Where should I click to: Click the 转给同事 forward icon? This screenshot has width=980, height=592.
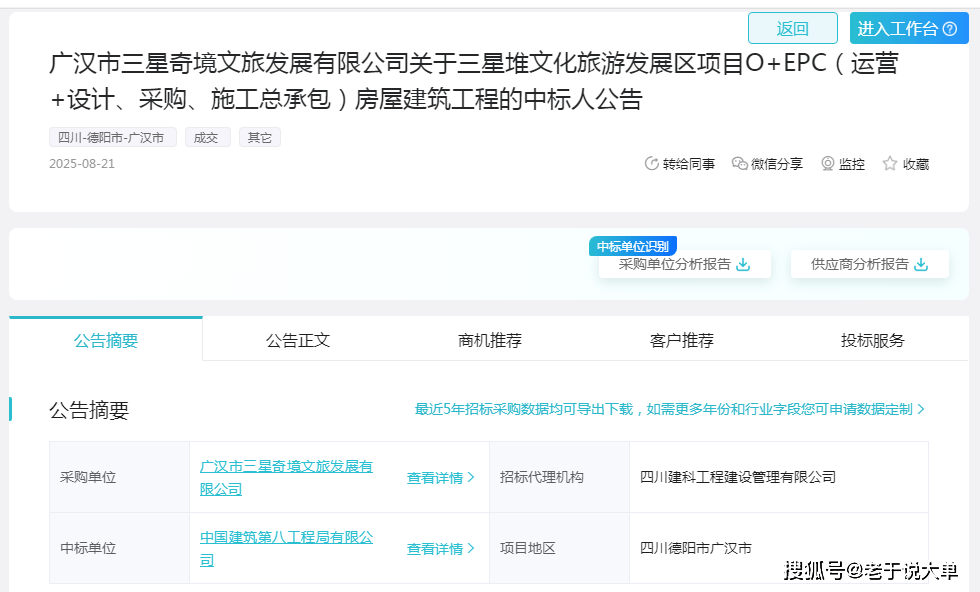[652, 164]
